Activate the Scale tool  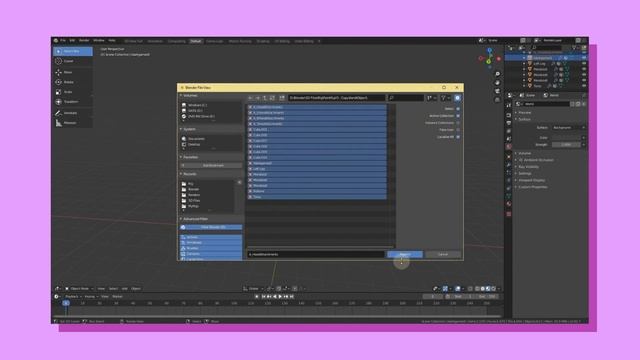(73, 92)
